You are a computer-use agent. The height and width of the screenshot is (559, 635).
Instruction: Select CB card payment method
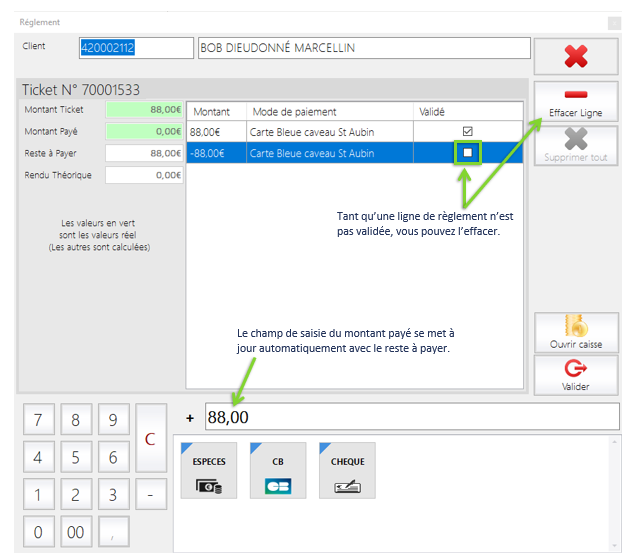click(278, 471)
